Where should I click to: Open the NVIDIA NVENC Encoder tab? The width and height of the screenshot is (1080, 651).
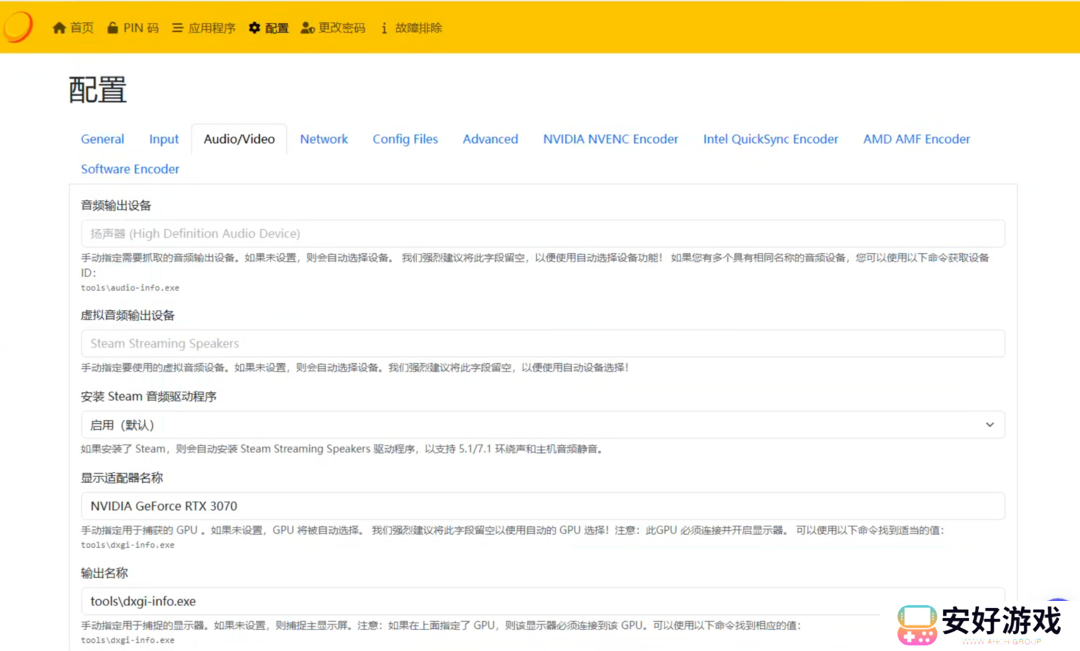tap(610, 139)
